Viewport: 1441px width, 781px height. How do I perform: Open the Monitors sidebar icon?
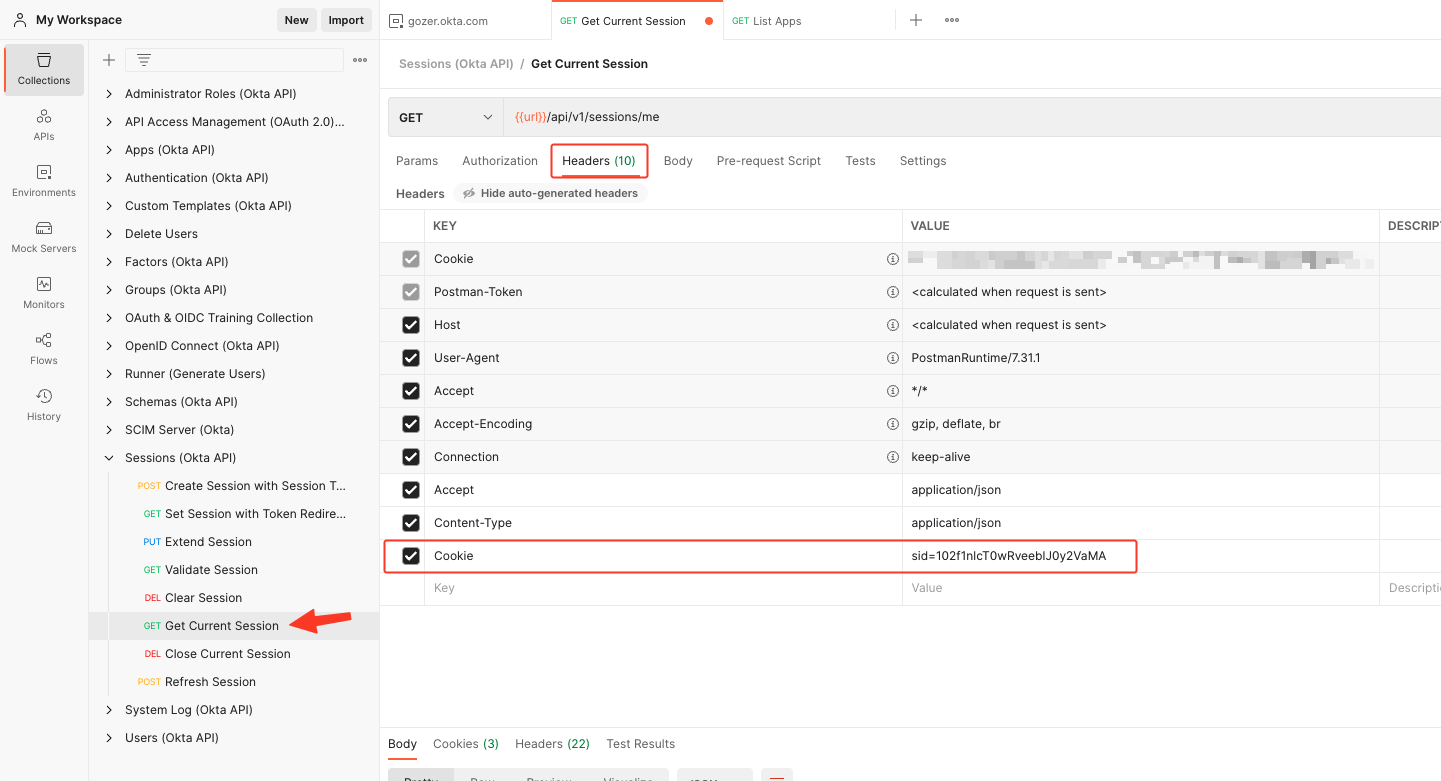click(44, 292)
